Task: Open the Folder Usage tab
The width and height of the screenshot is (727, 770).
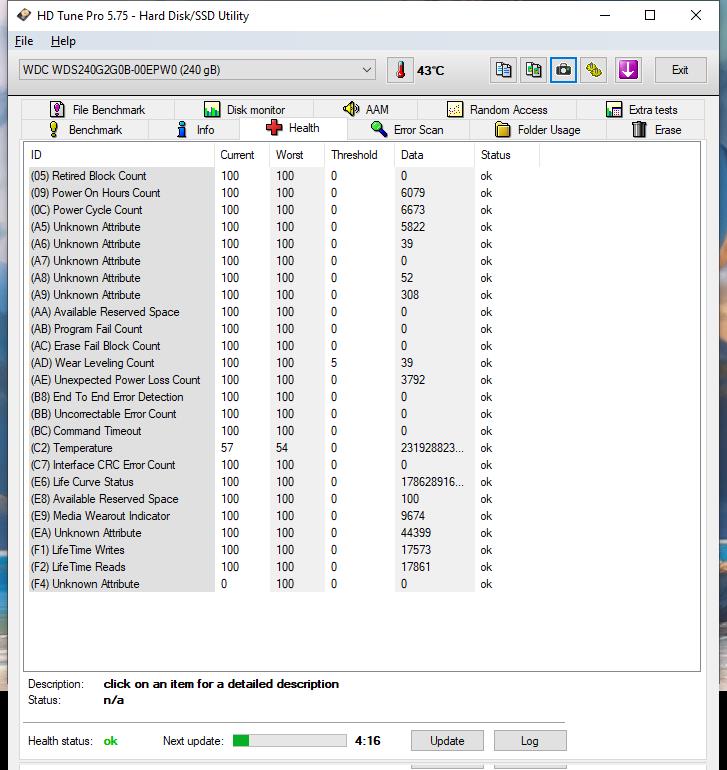Action: pos(537,130)
